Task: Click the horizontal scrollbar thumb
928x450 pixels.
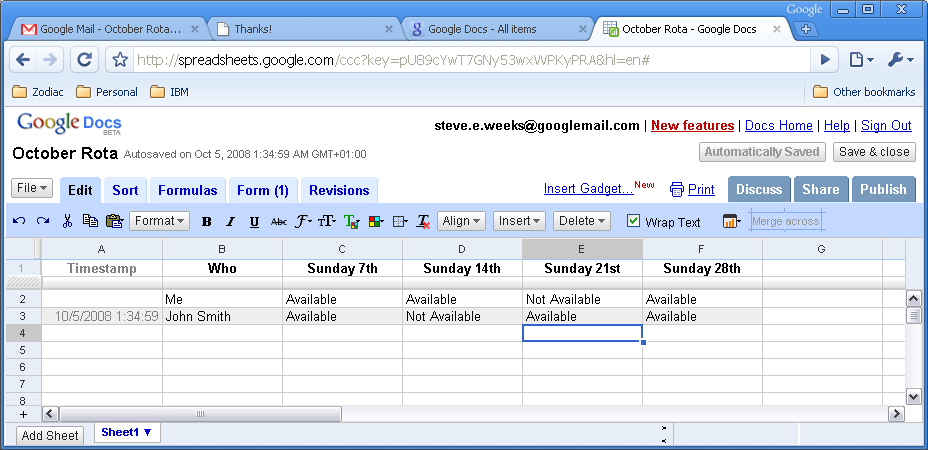Action: tap(200, 414)
